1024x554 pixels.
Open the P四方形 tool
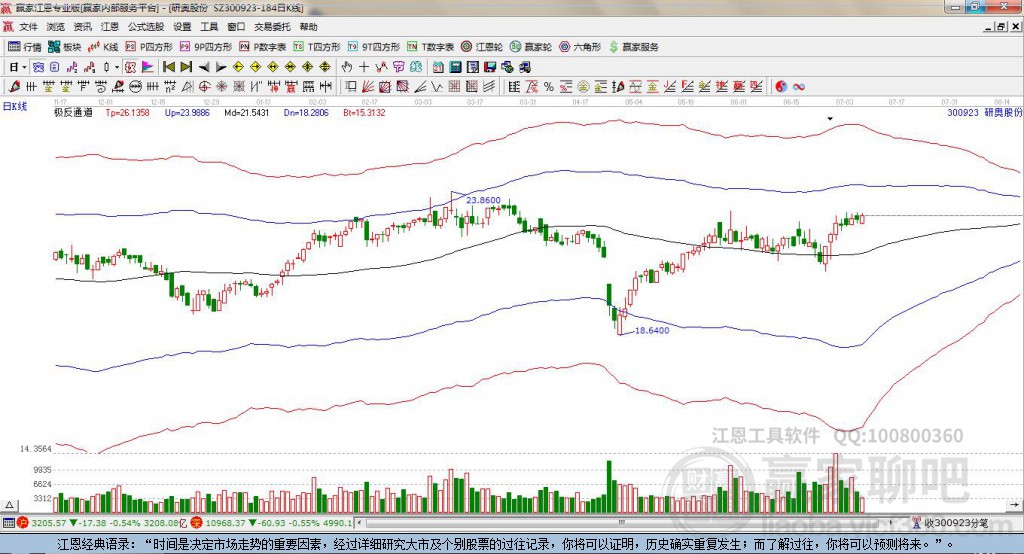point(149,47)
